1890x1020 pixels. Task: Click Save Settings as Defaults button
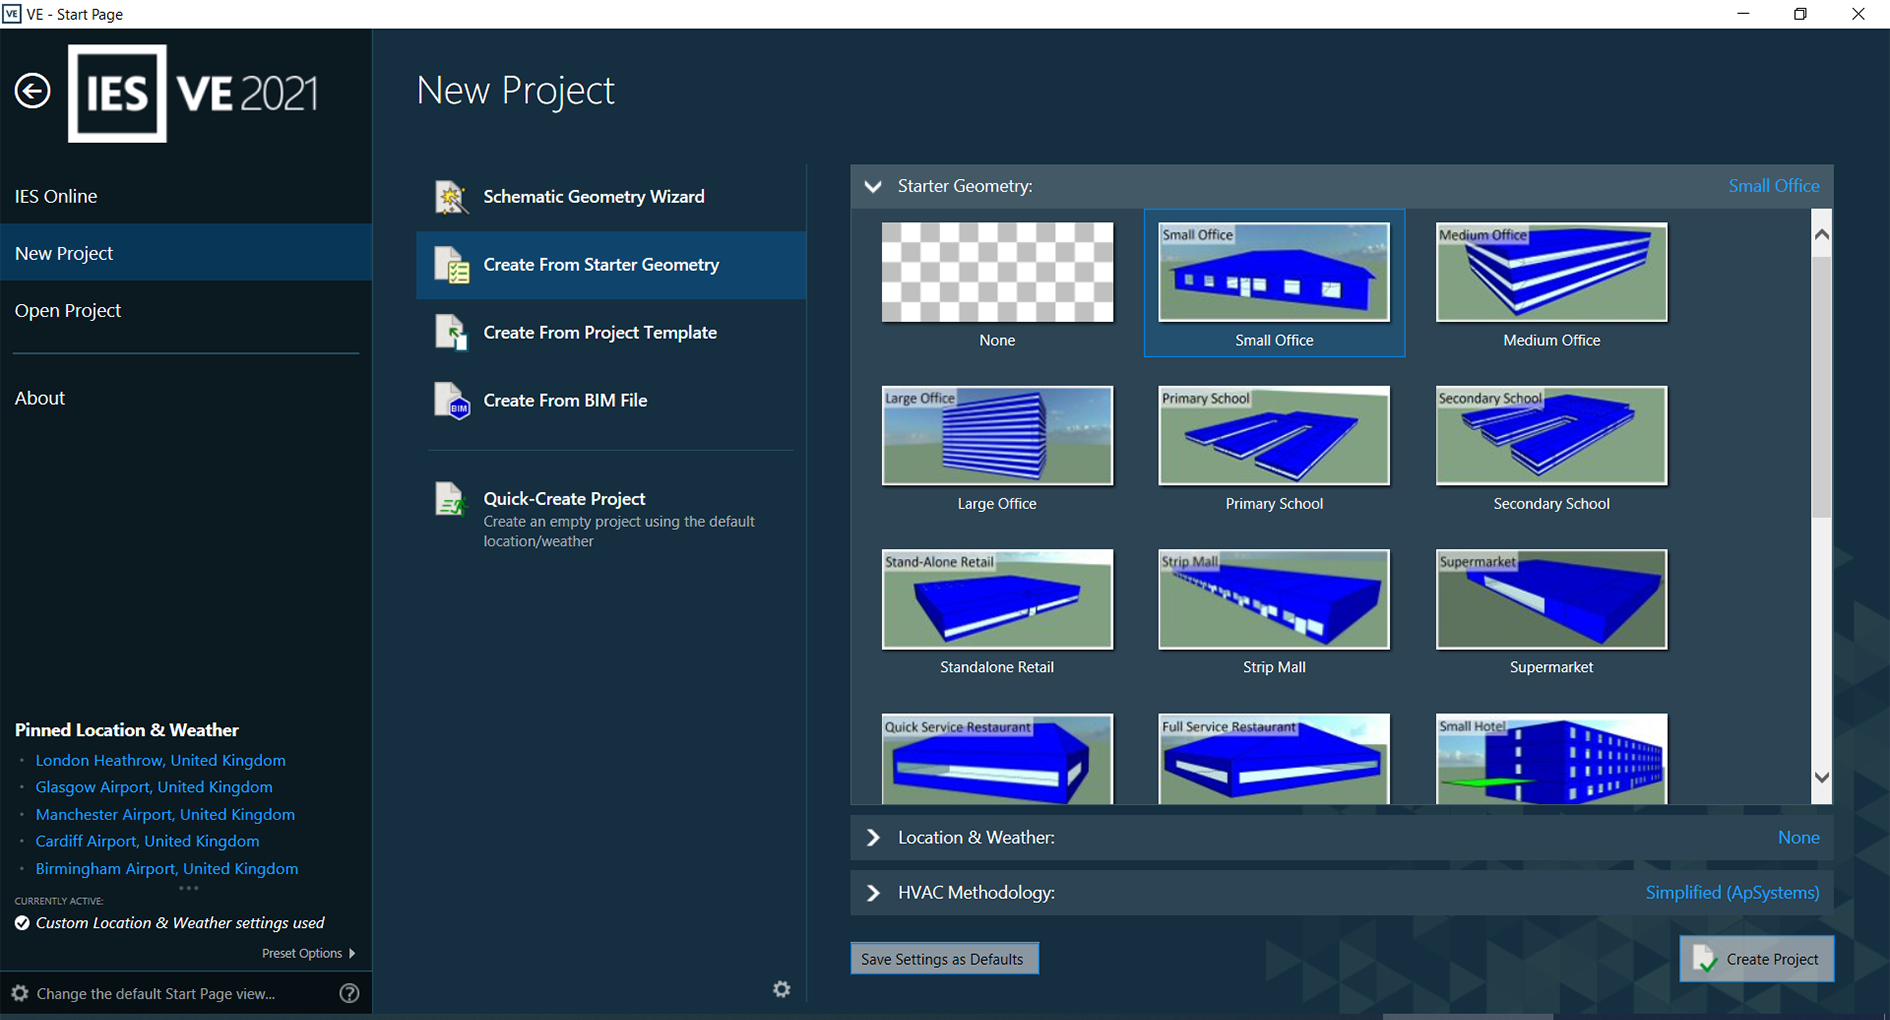tap(943, 959)
